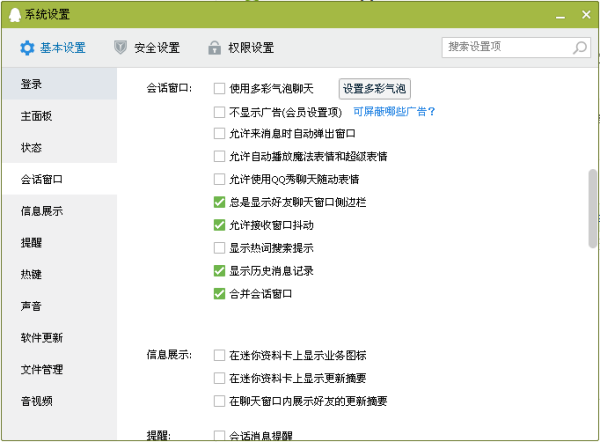The width and height of the screenshot is (600, 442).
Task: Click the 系统设置 window title text
Action: coord(47,15)
